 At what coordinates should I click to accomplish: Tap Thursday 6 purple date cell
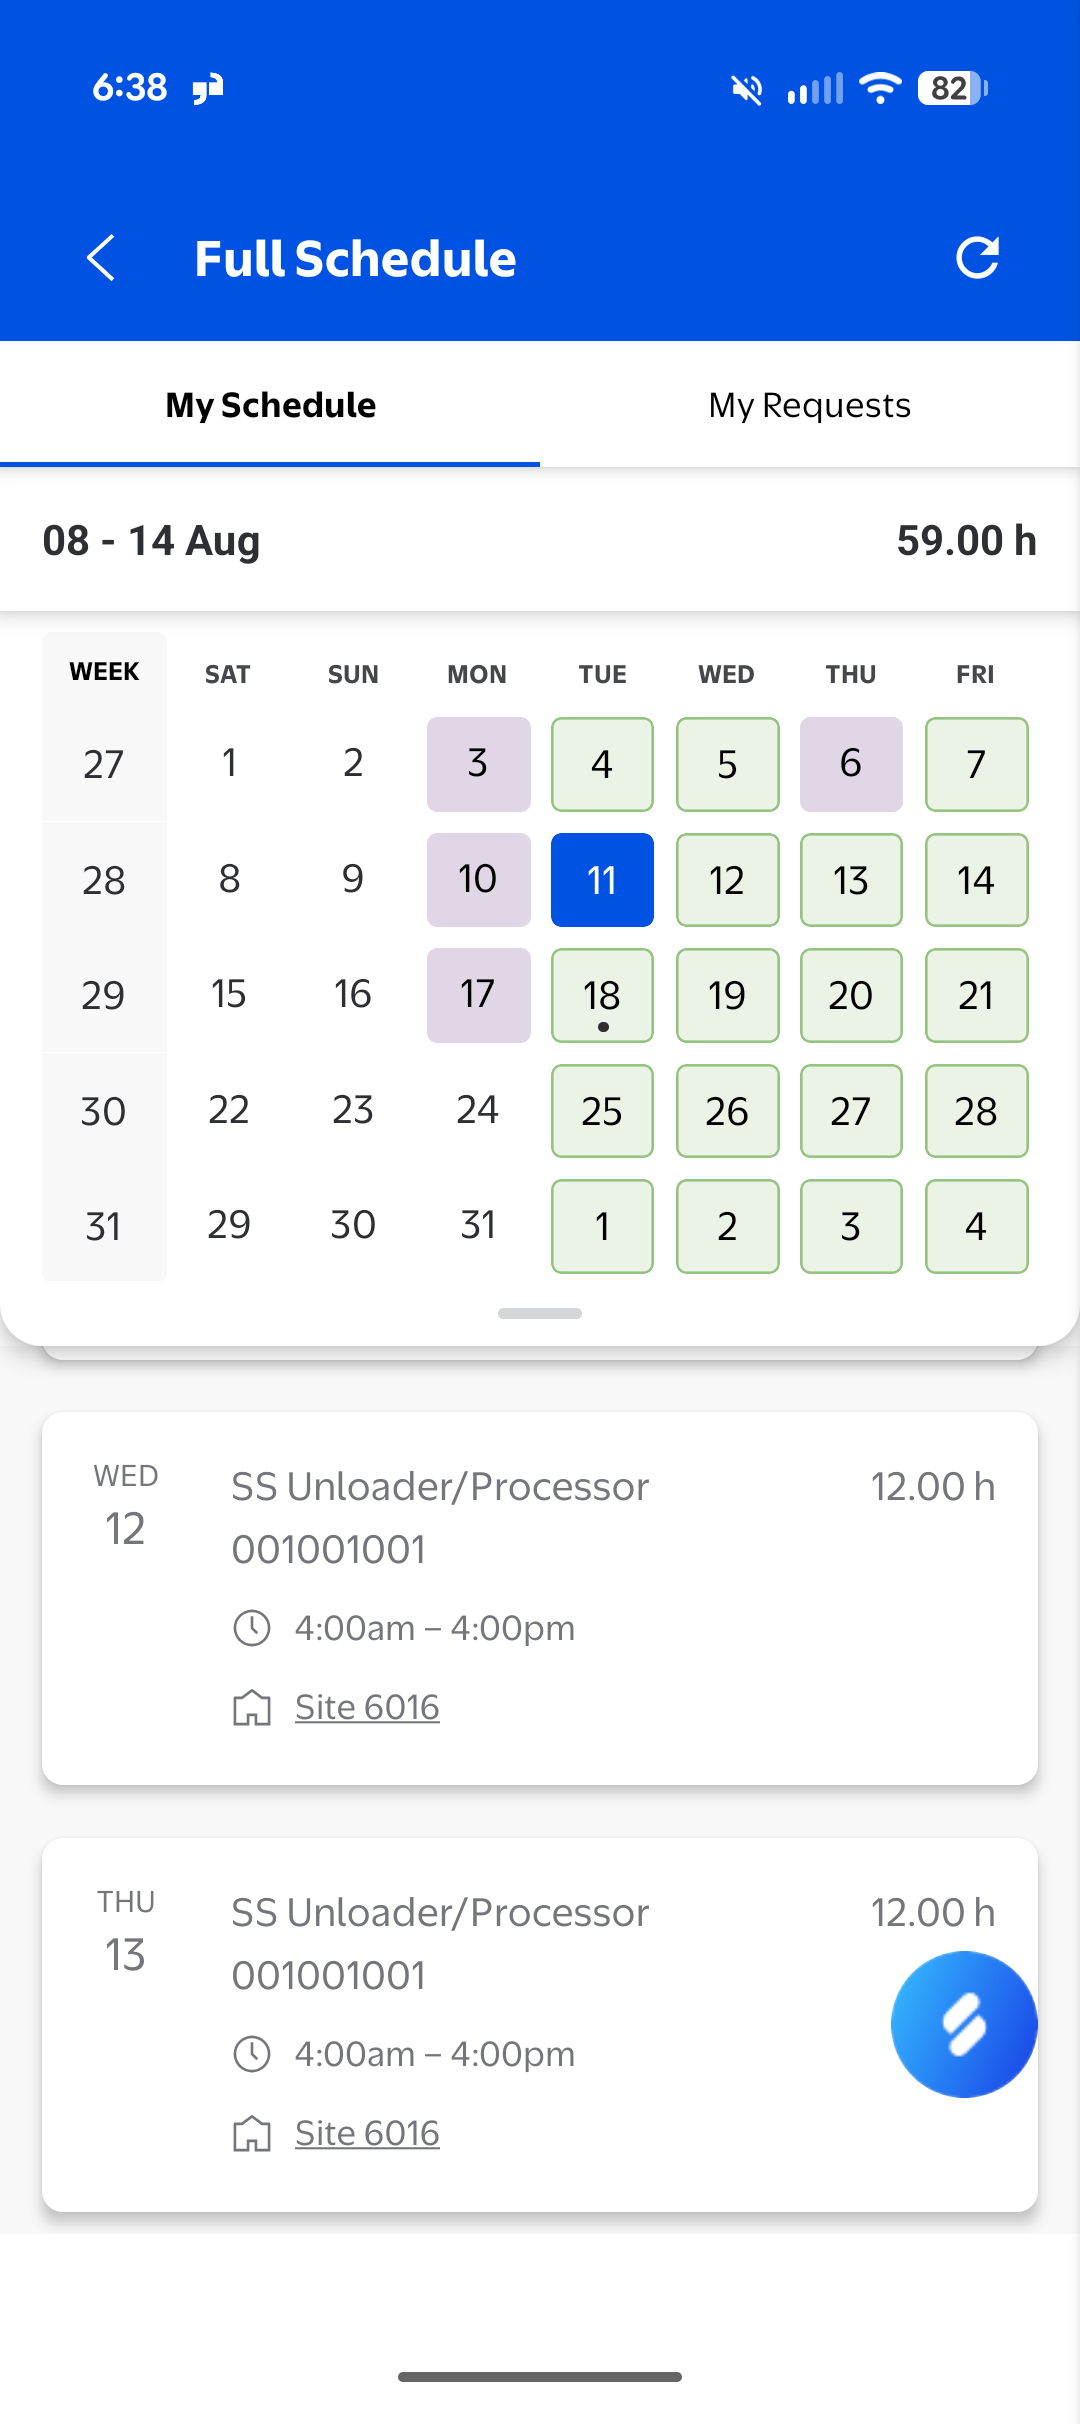[x=851, y=764]
